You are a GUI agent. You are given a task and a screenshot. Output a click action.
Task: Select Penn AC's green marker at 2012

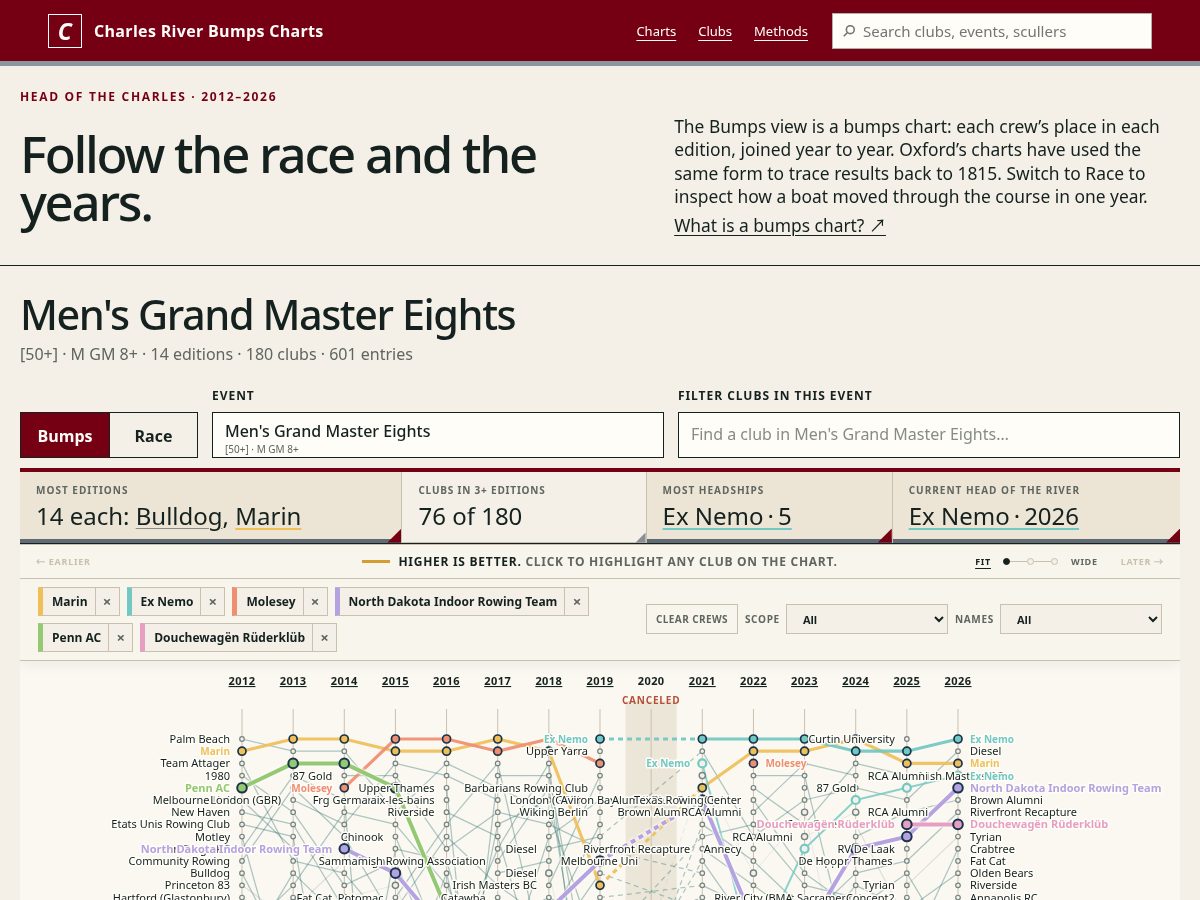[x=242, y=788]
